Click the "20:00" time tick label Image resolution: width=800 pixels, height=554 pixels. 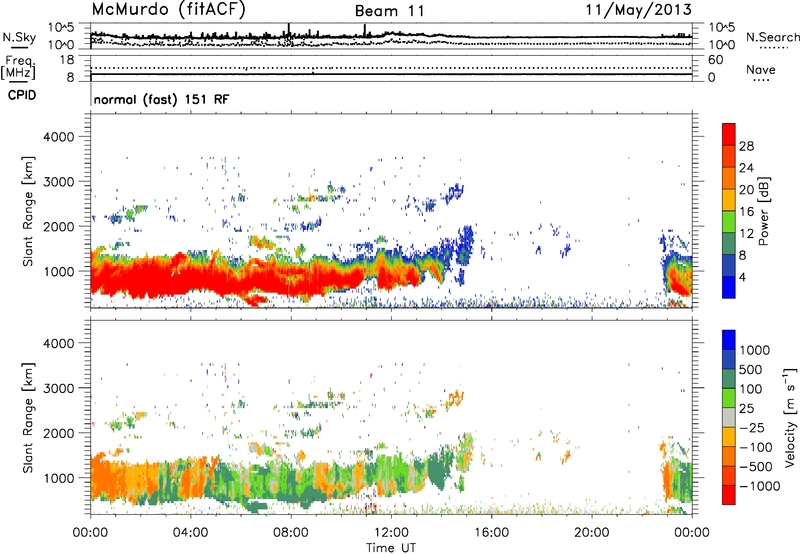click(592, 533)
